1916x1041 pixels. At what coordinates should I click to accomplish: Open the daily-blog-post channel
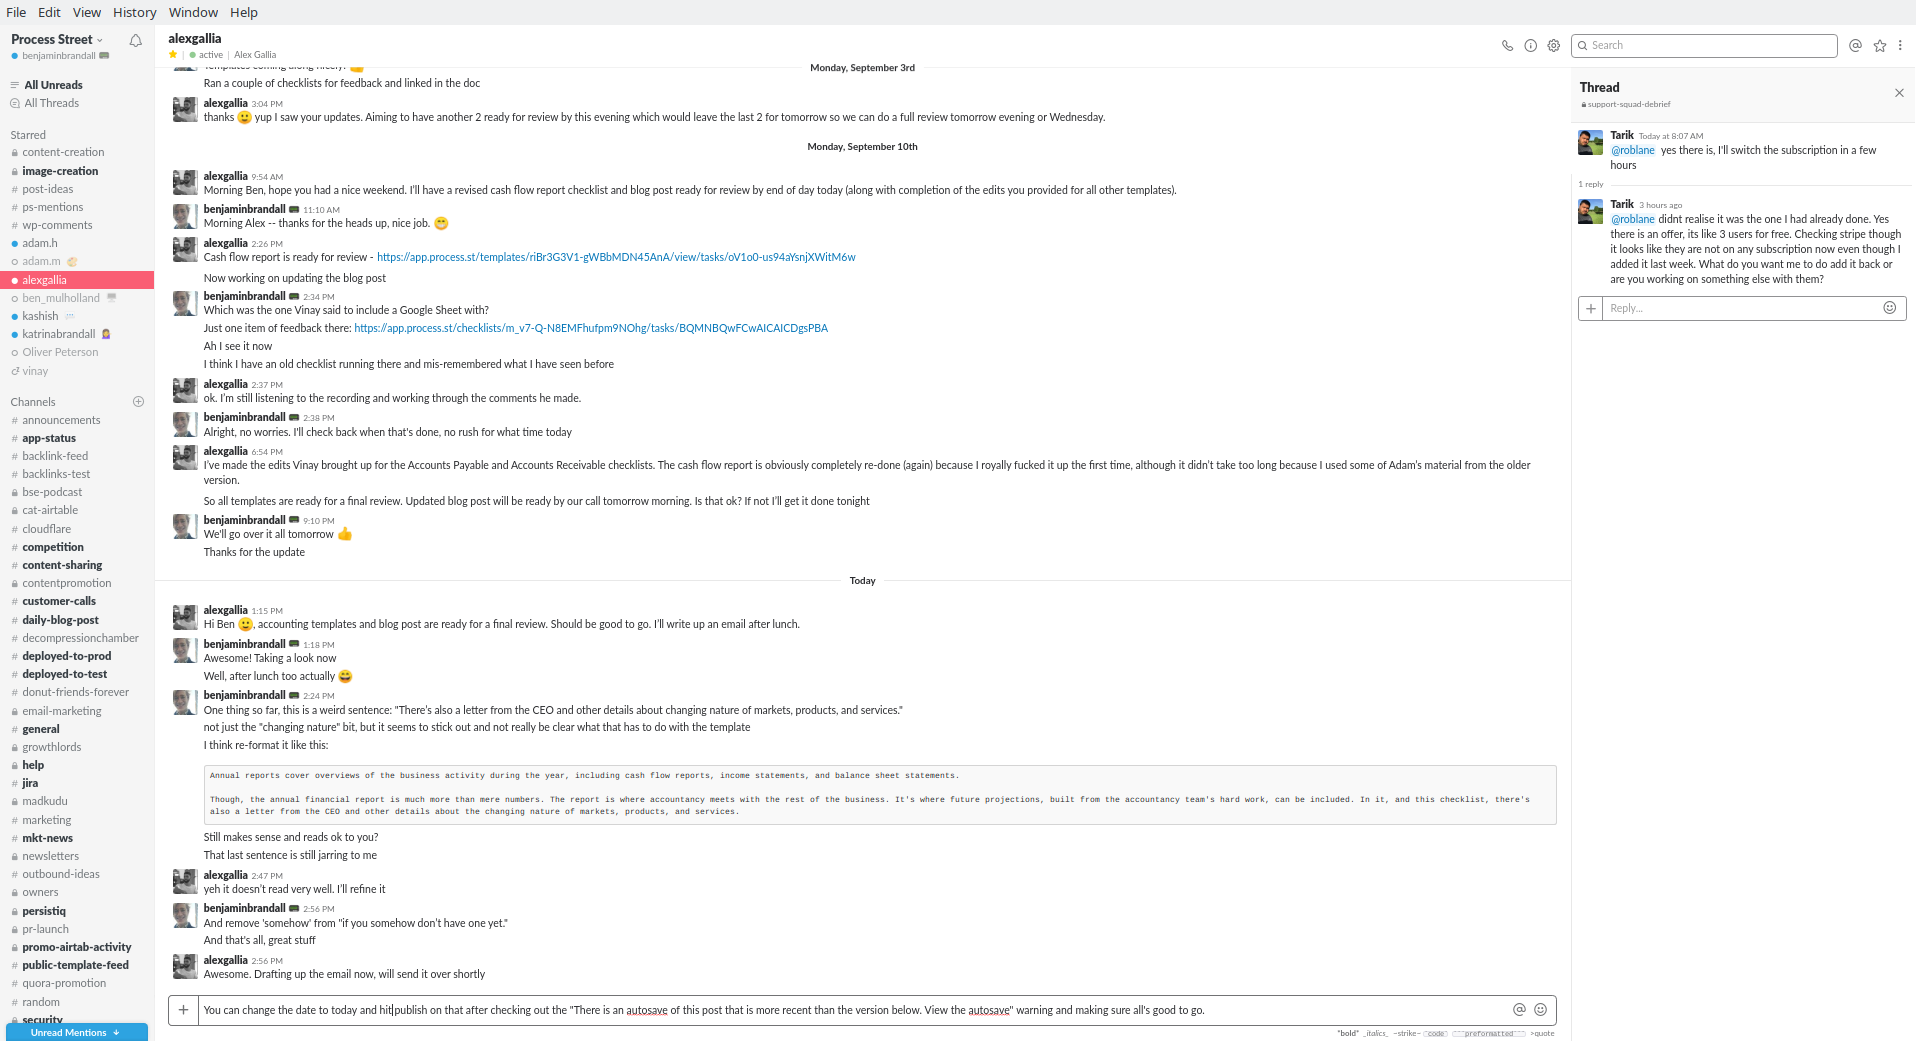pyautogui.click(x=60, y=620)
